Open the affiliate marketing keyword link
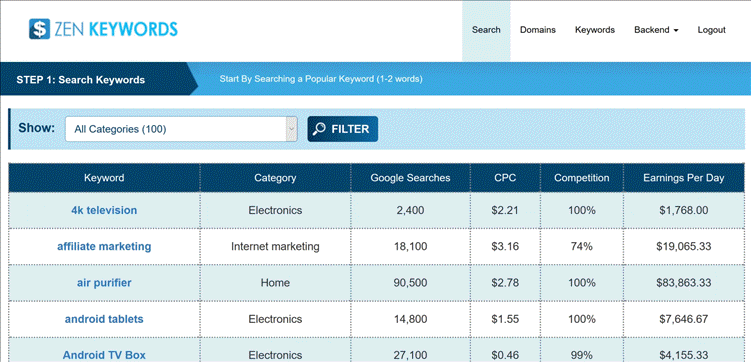This screenshot has height=362, width=751. 104,247
